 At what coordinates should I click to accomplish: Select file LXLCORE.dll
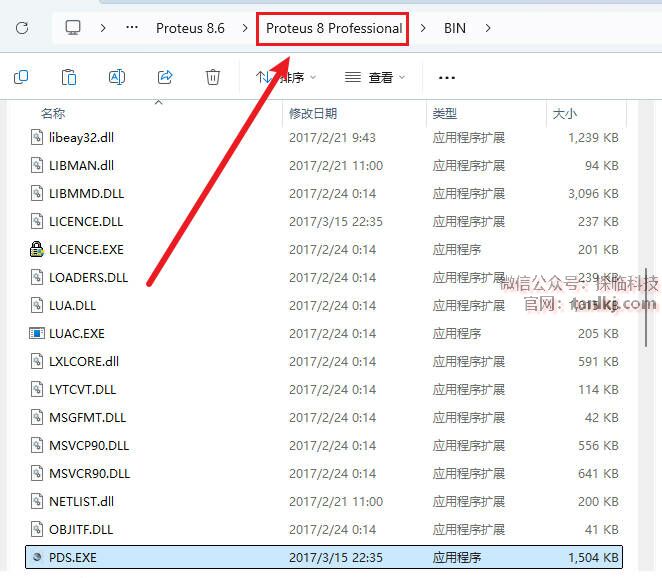pos(324,361)
